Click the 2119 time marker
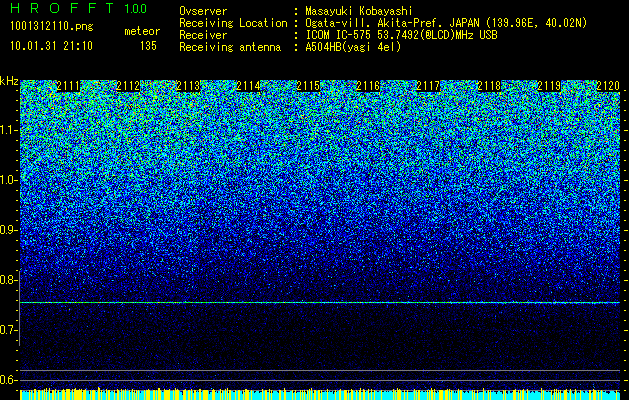Image resolution: width=629 pixels, height=400 pixels. pyautogui.click(x=549, y=86)
